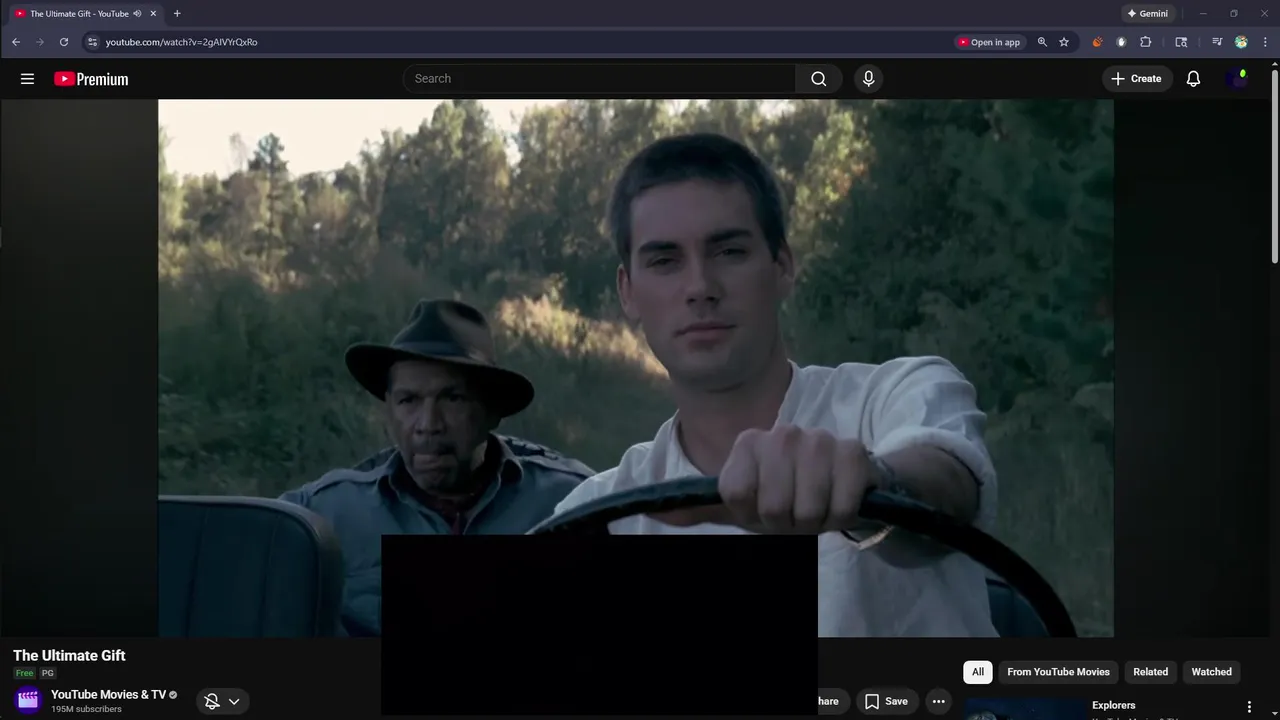Click the 195M subscribers text
This screenshot has width=1280, height=720.
[x=86, y=709]
